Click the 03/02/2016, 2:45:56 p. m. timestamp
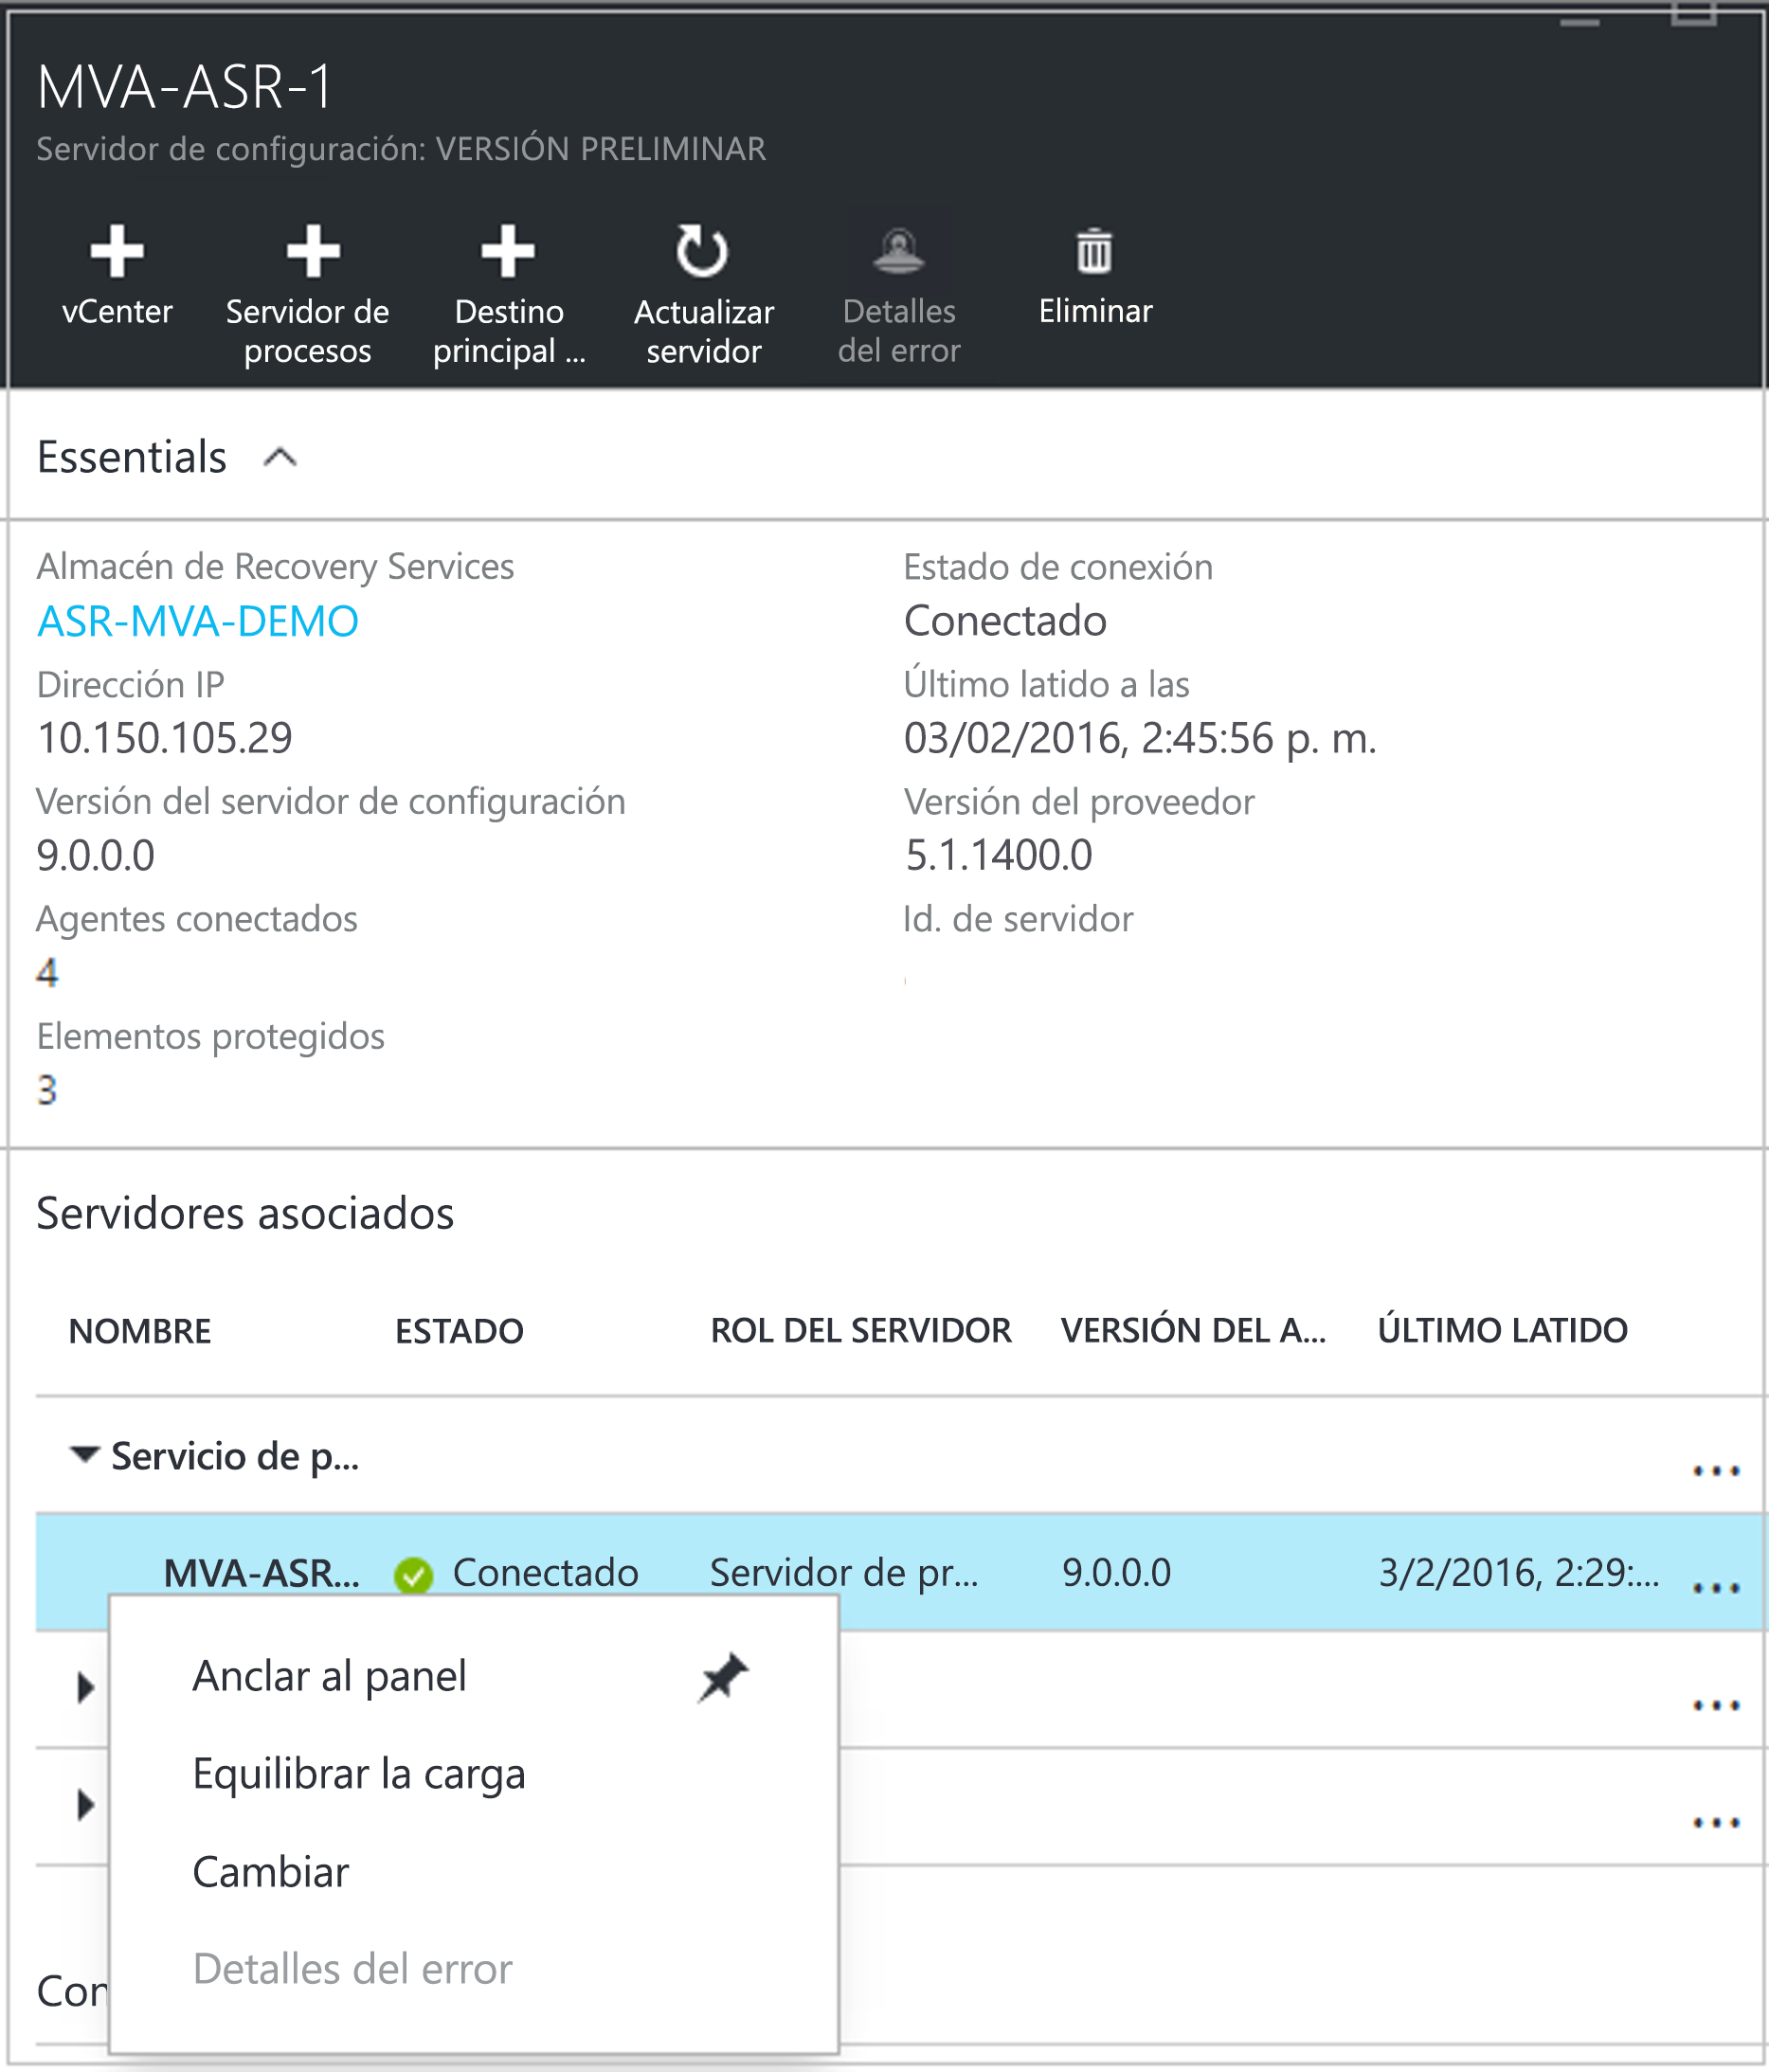This screenshot has height=2072, width=1769. pyautogui.click(x=1140, y=738)
